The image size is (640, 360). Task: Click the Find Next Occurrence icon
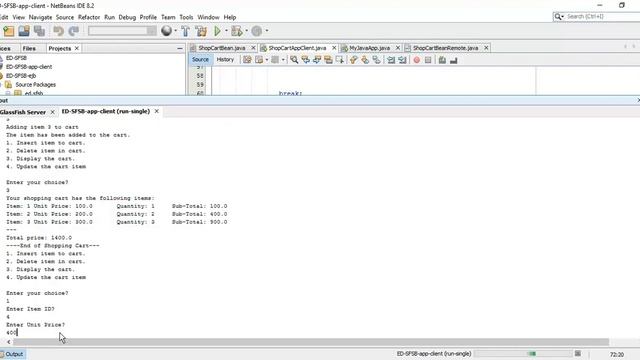317,60
